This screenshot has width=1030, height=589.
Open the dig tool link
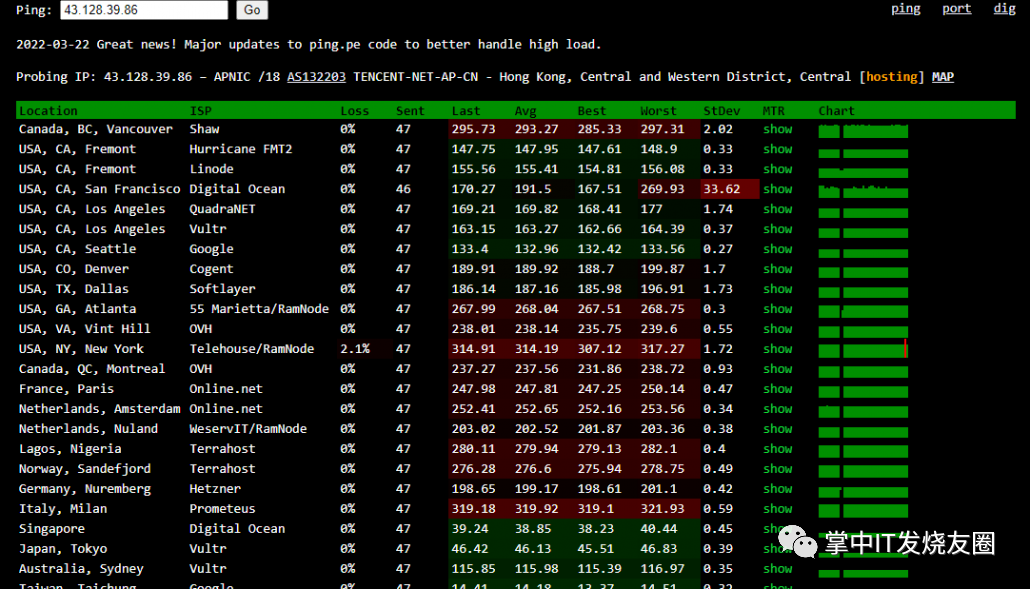click(1004, 9)
